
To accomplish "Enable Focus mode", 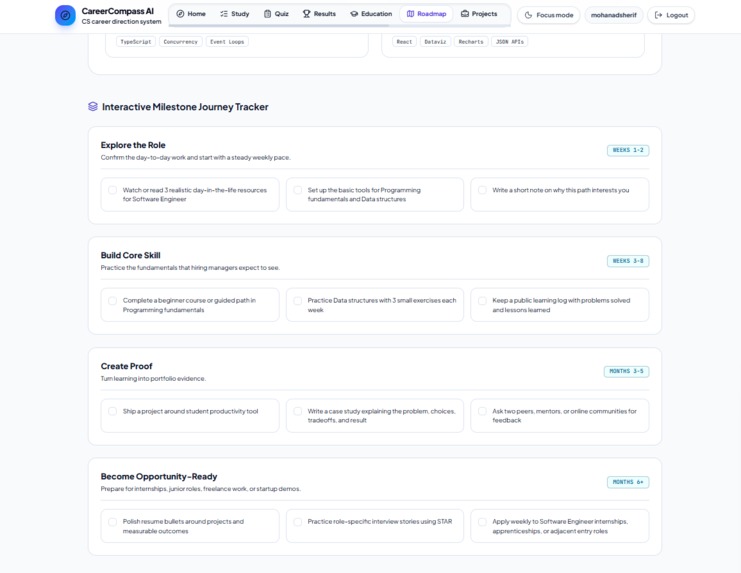I will pyautogui.click(x=549, y=15).
